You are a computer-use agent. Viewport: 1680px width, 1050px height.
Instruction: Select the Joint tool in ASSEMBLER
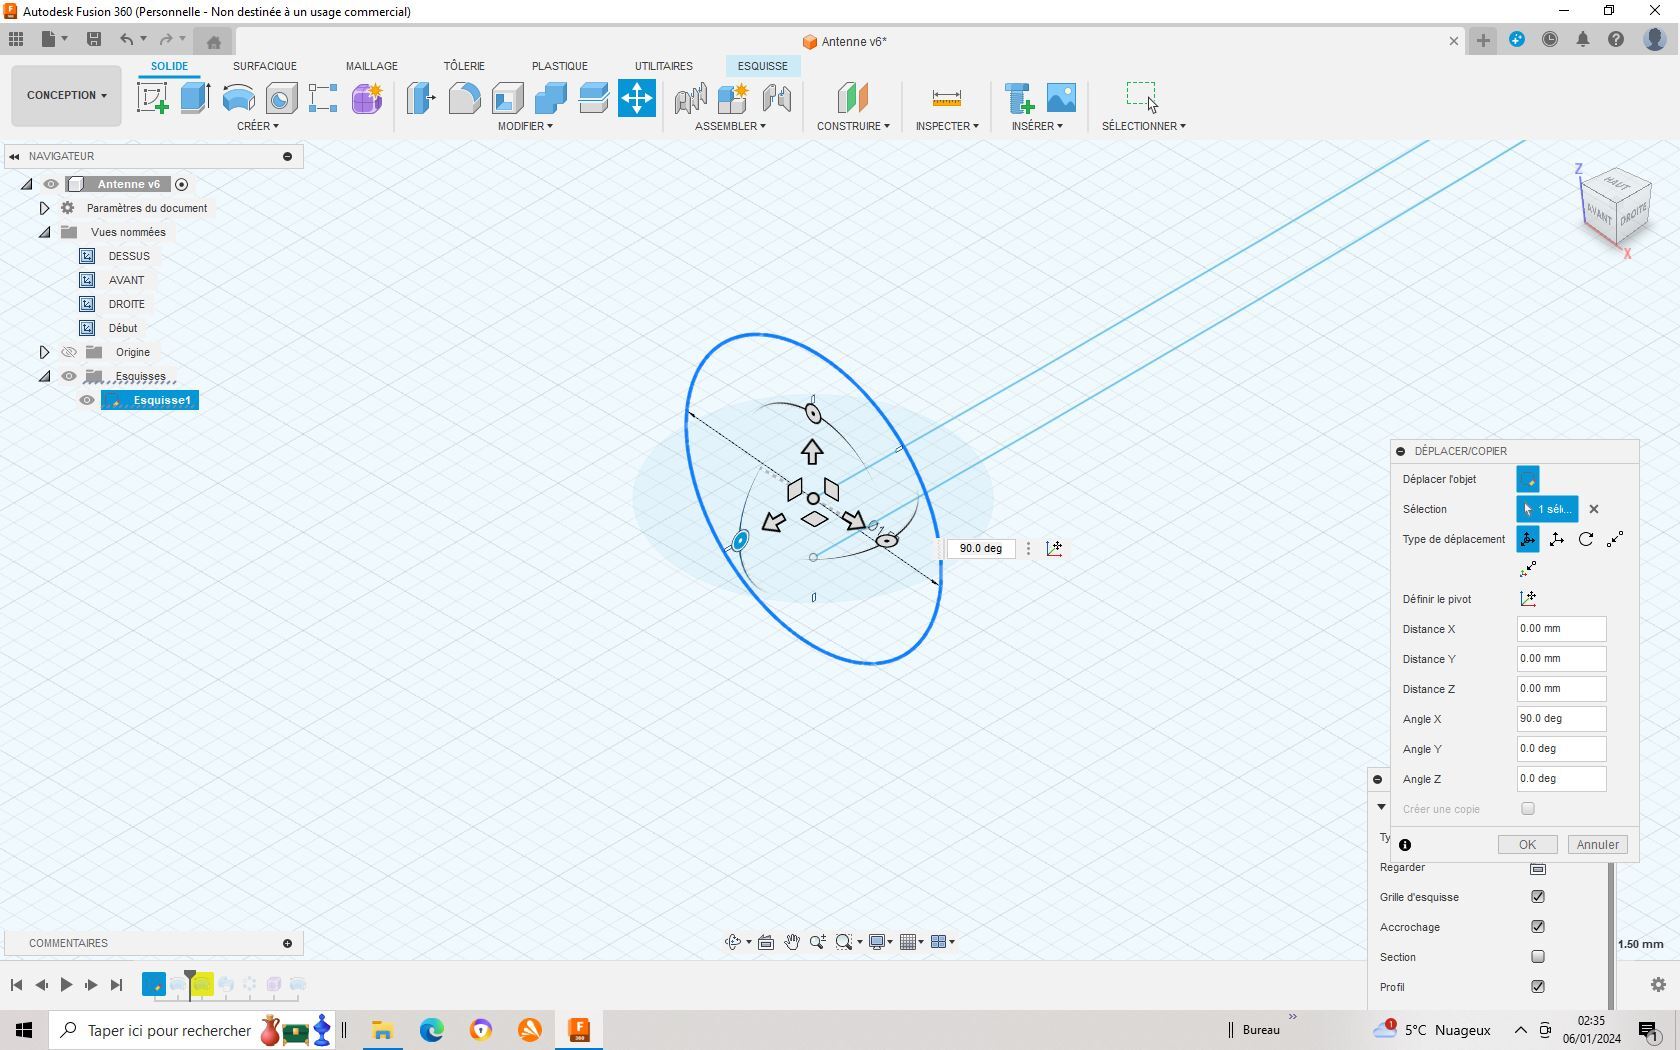tap(690, 98)
